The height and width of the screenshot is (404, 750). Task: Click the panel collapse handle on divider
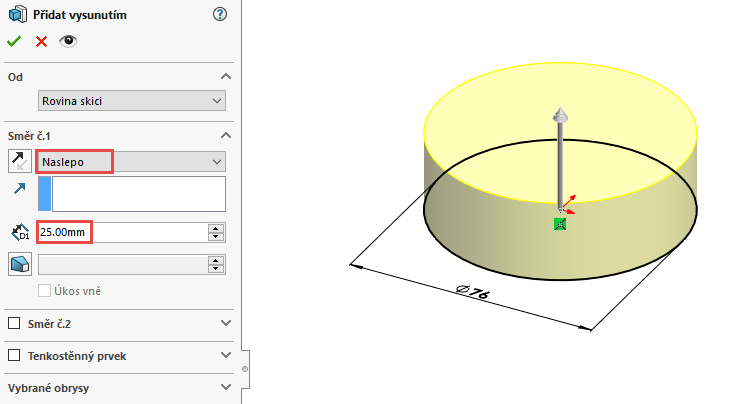245,369
